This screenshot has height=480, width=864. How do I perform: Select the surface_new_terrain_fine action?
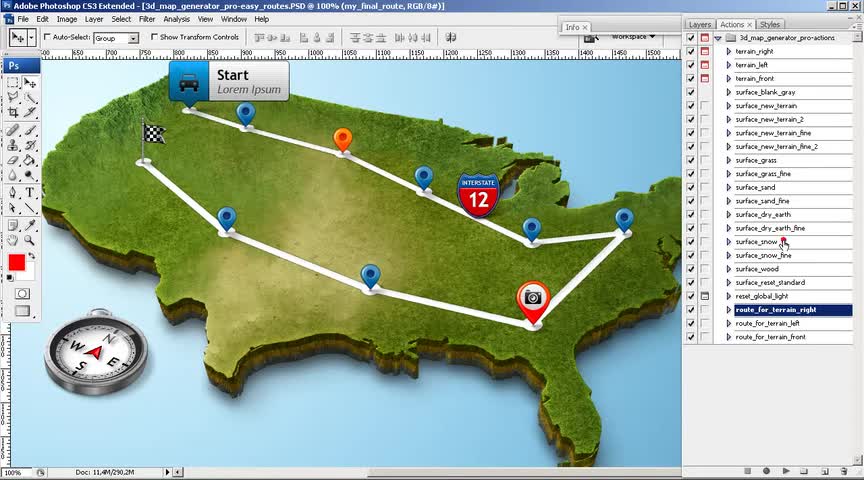(x=793, y=133)
